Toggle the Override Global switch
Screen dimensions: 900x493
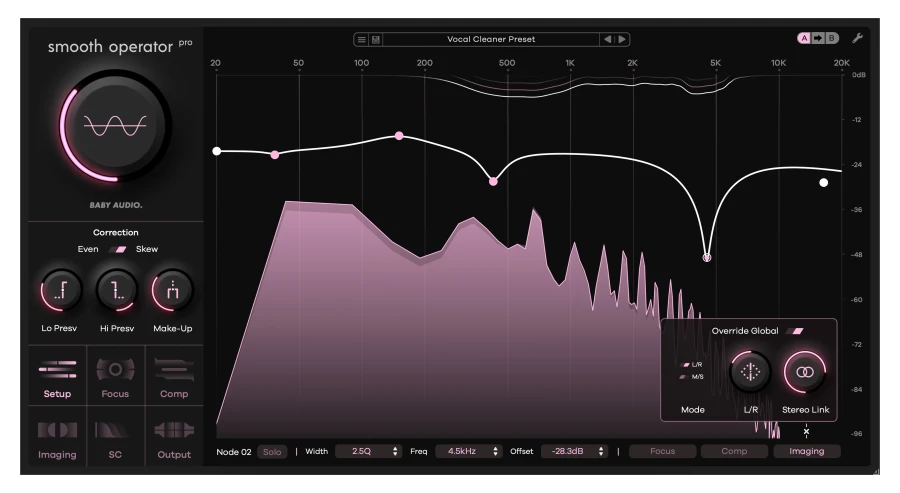(x=795, y=331)
